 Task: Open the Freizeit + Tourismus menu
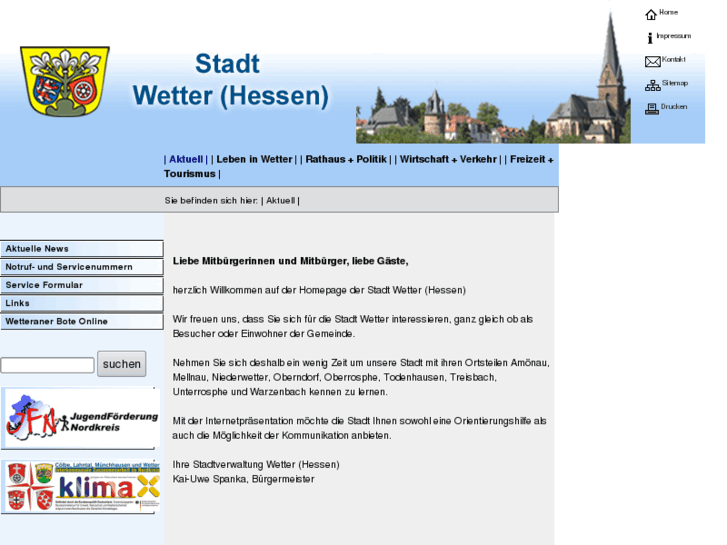coord(359,167)
